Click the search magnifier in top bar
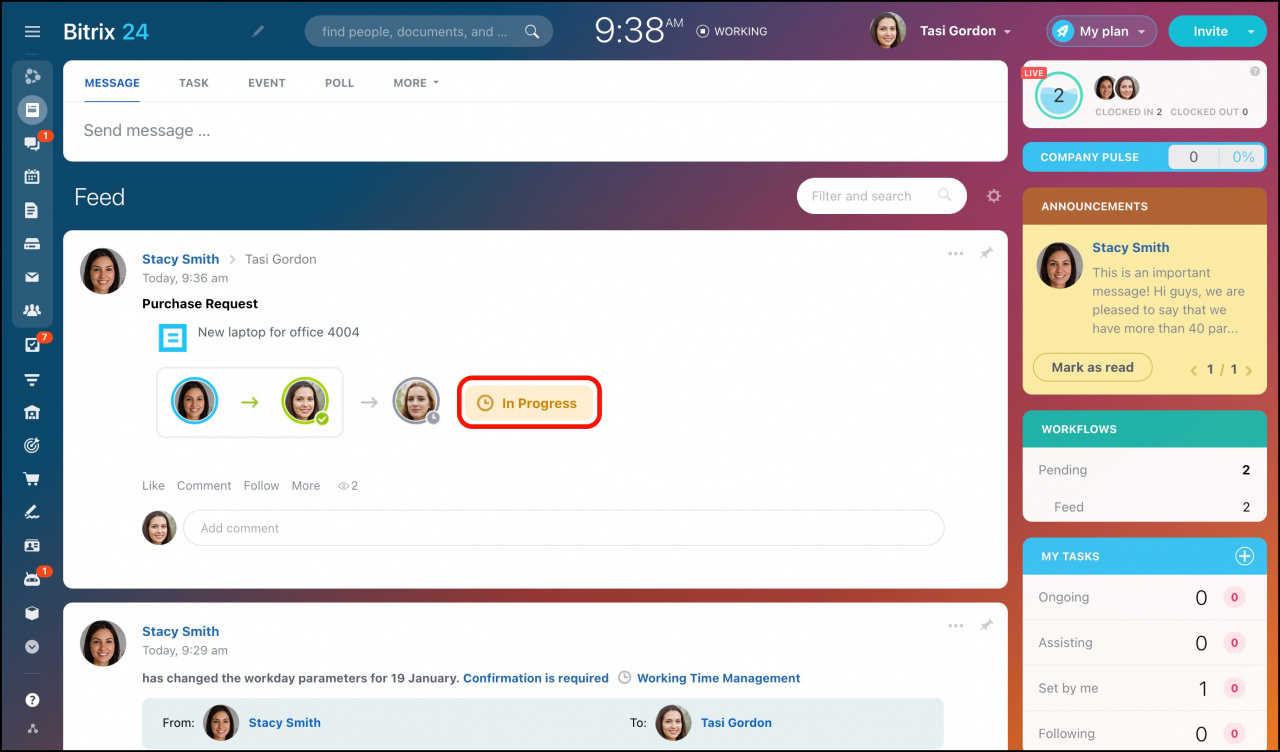This screenshot has width=1280, height=752. point(532,31)
